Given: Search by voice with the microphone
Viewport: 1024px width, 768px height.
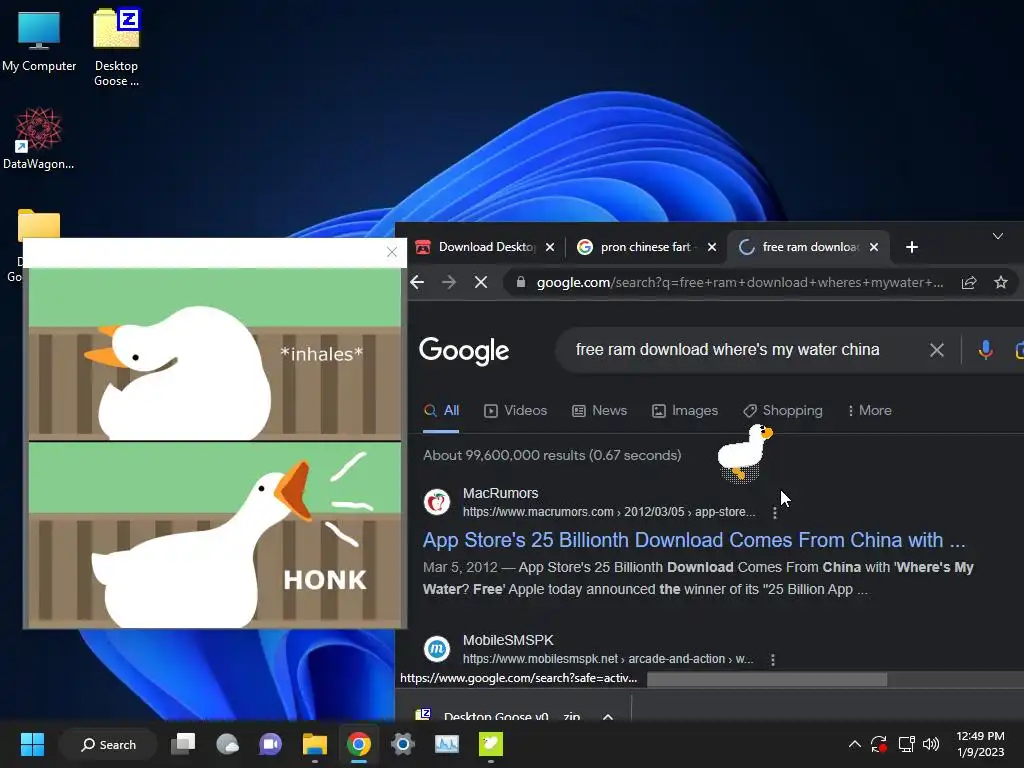Looking at the screenshot, I should coord(985,350).
